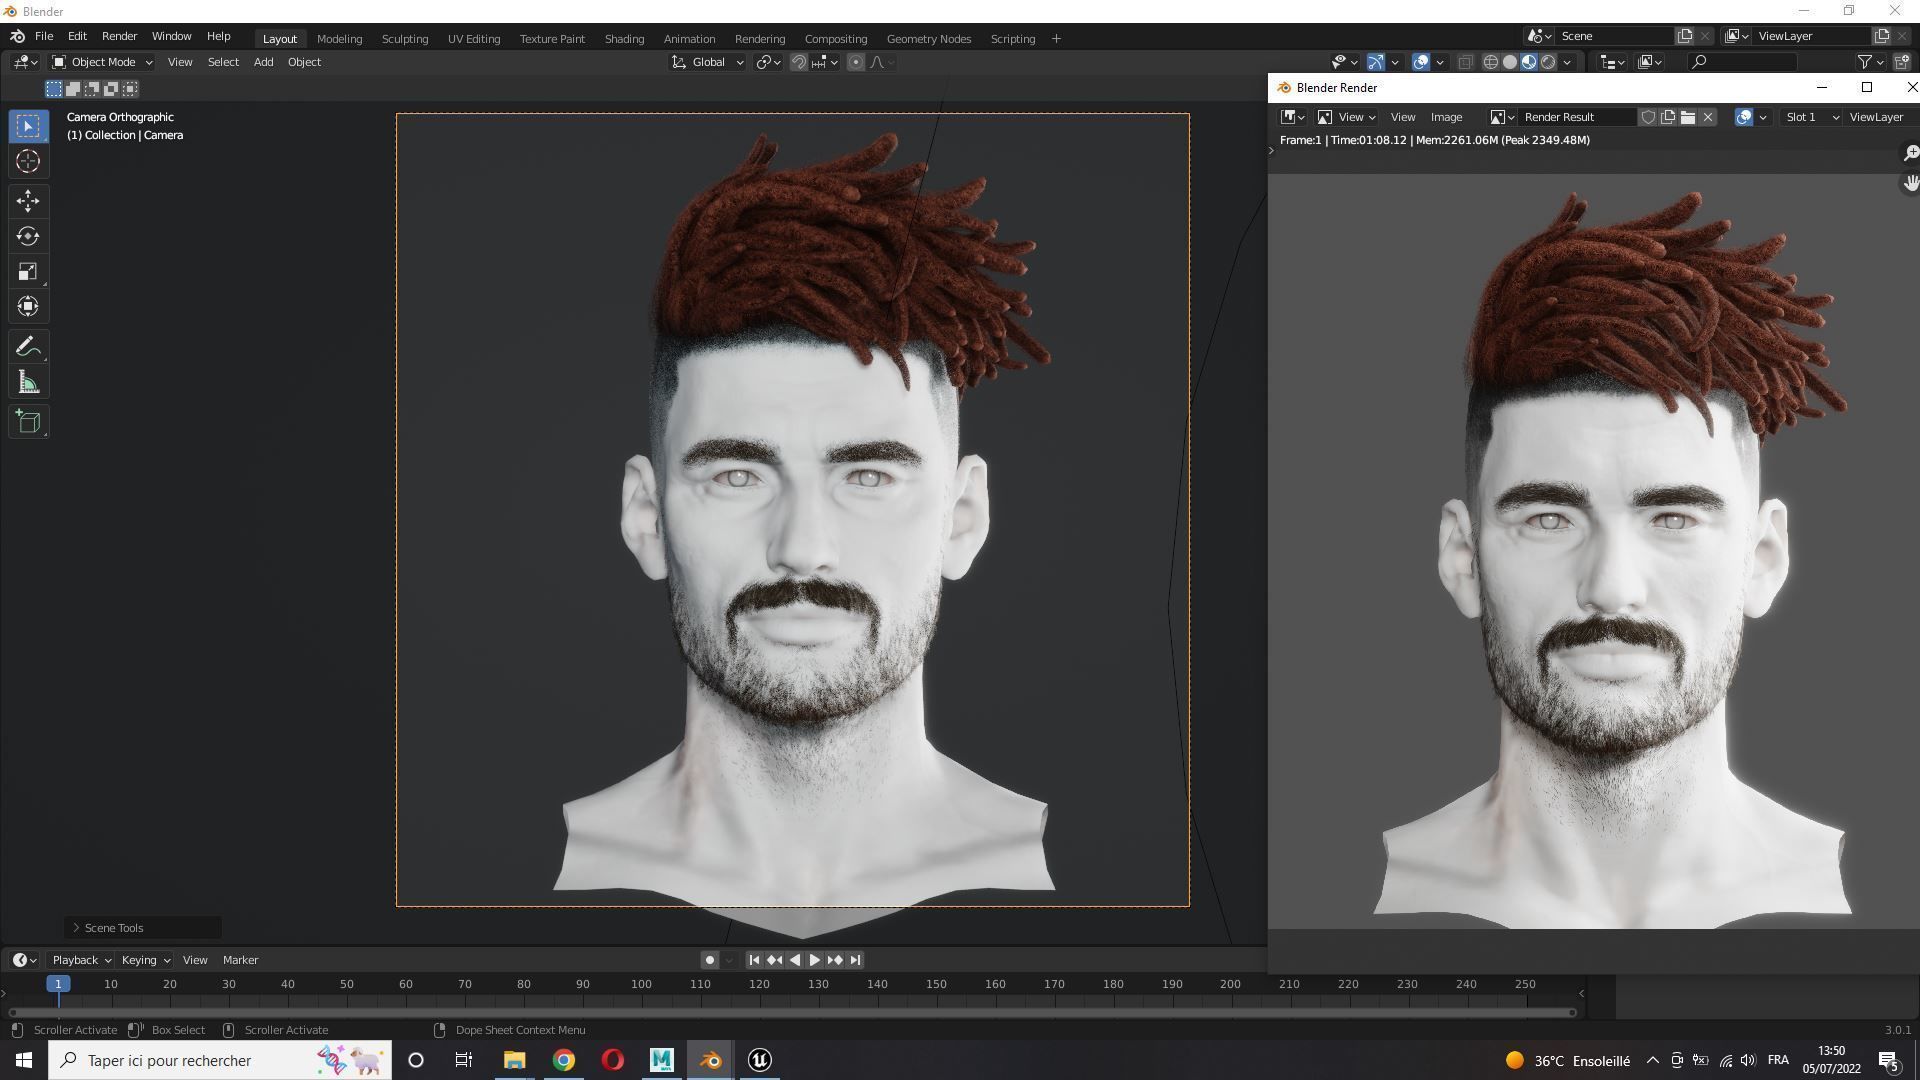Open image folder icon in Render window
Screen dimensions: 1920x1080
tap(1688, 117)
